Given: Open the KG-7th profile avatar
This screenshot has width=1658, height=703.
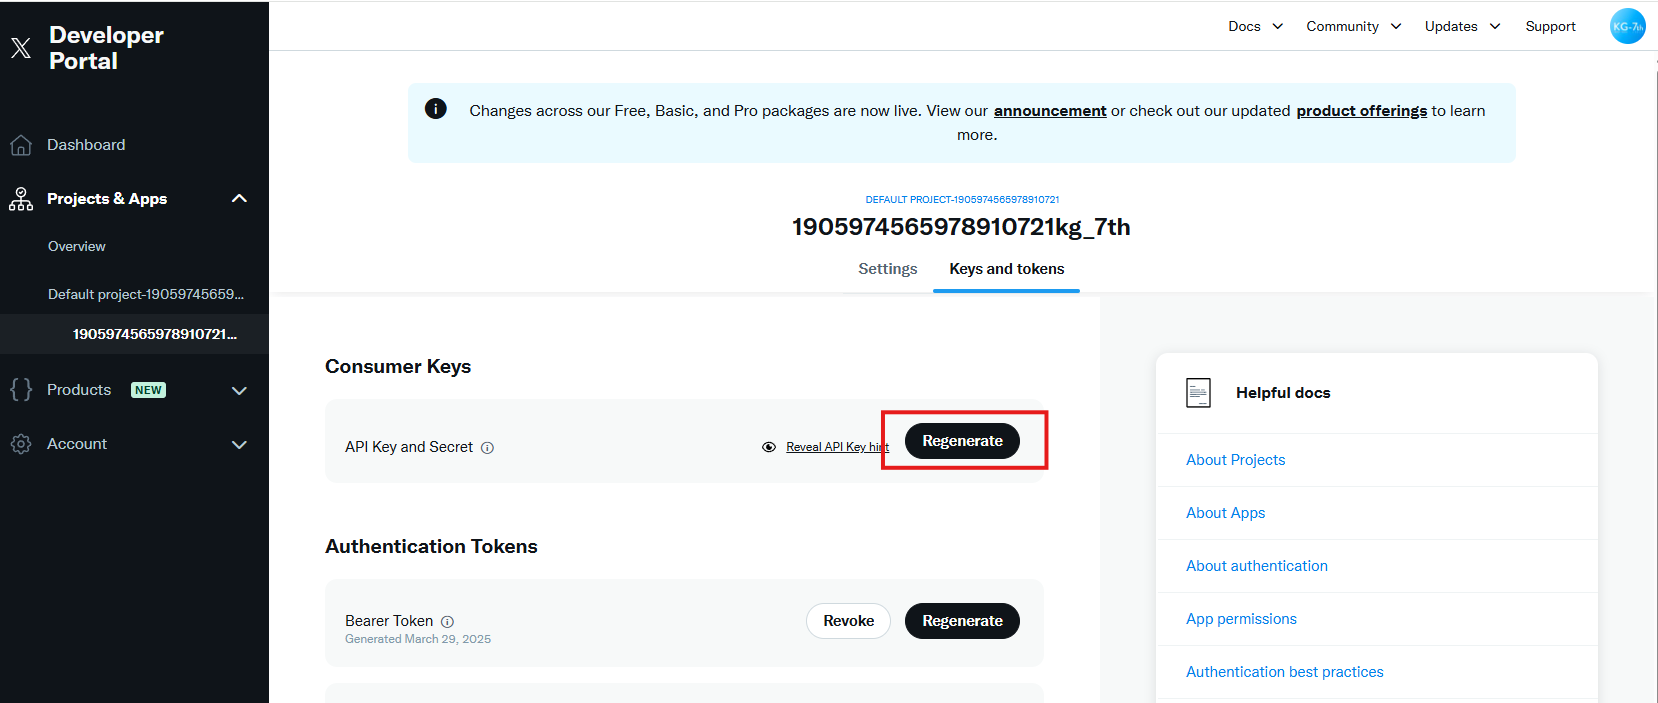Looking at the screenshot, I should 1628,26.
